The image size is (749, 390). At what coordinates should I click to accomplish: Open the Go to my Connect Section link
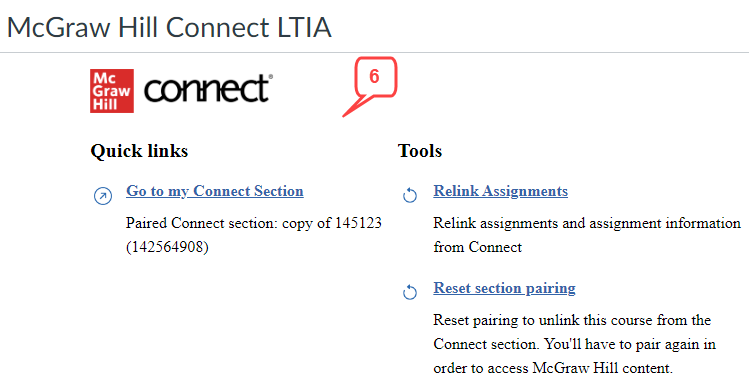214,191
